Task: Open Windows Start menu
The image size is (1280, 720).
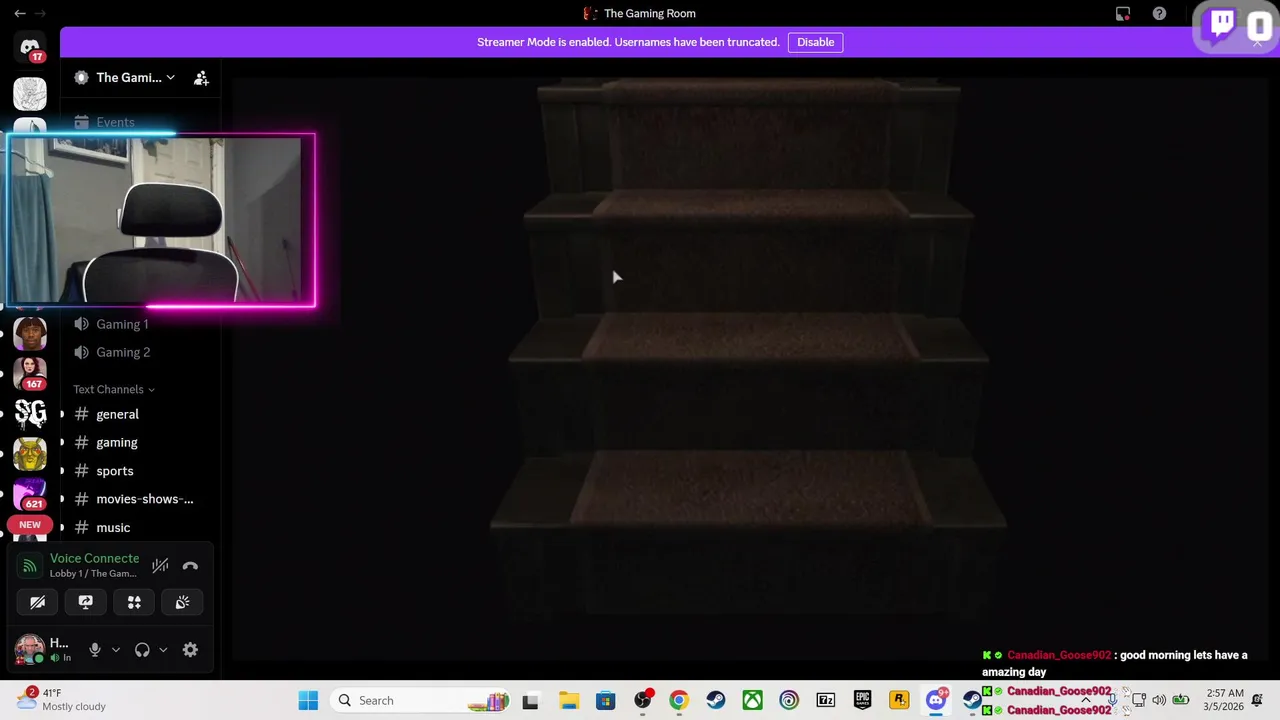Action: click(308, 700)
